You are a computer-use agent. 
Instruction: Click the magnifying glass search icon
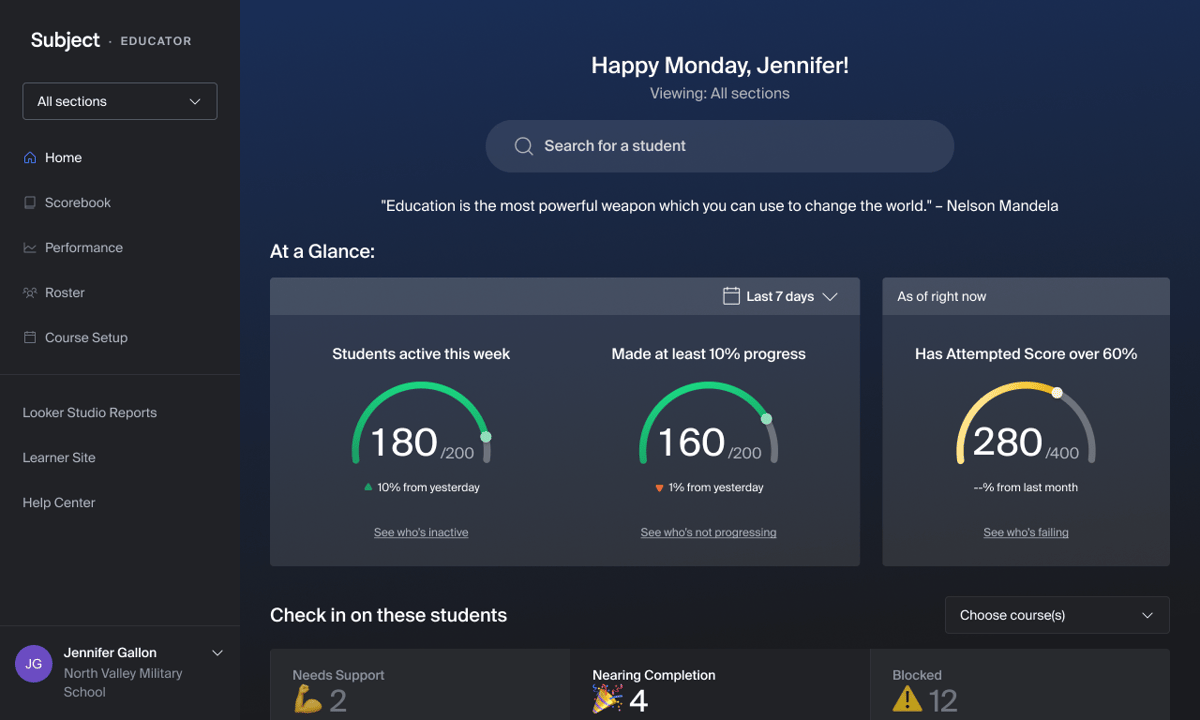coord(523,146)
